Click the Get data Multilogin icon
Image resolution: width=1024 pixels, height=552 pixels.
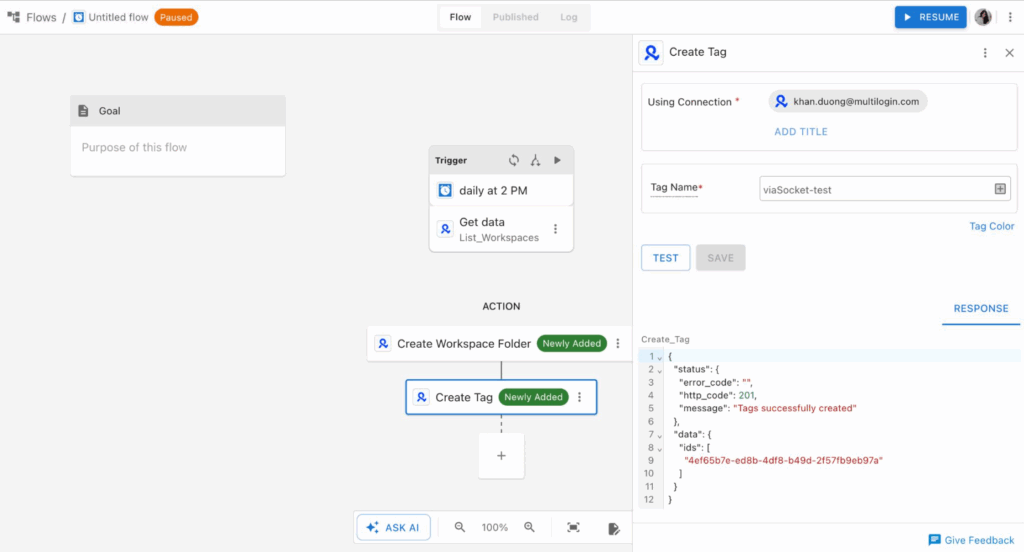click(445, 229)
